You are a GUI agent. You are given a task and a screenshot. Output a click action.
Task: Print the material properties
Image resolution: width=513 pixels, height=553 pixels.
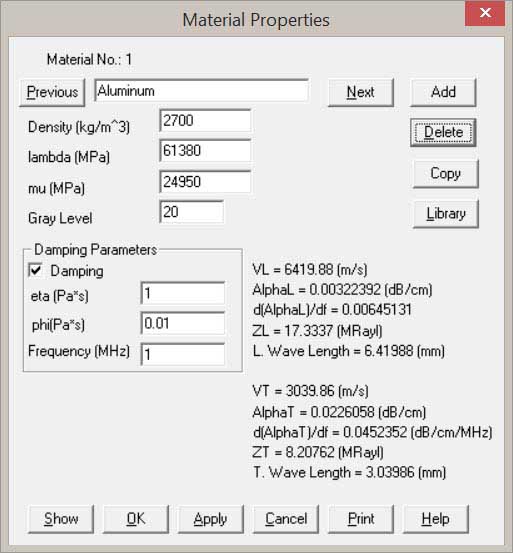point(361,519)
